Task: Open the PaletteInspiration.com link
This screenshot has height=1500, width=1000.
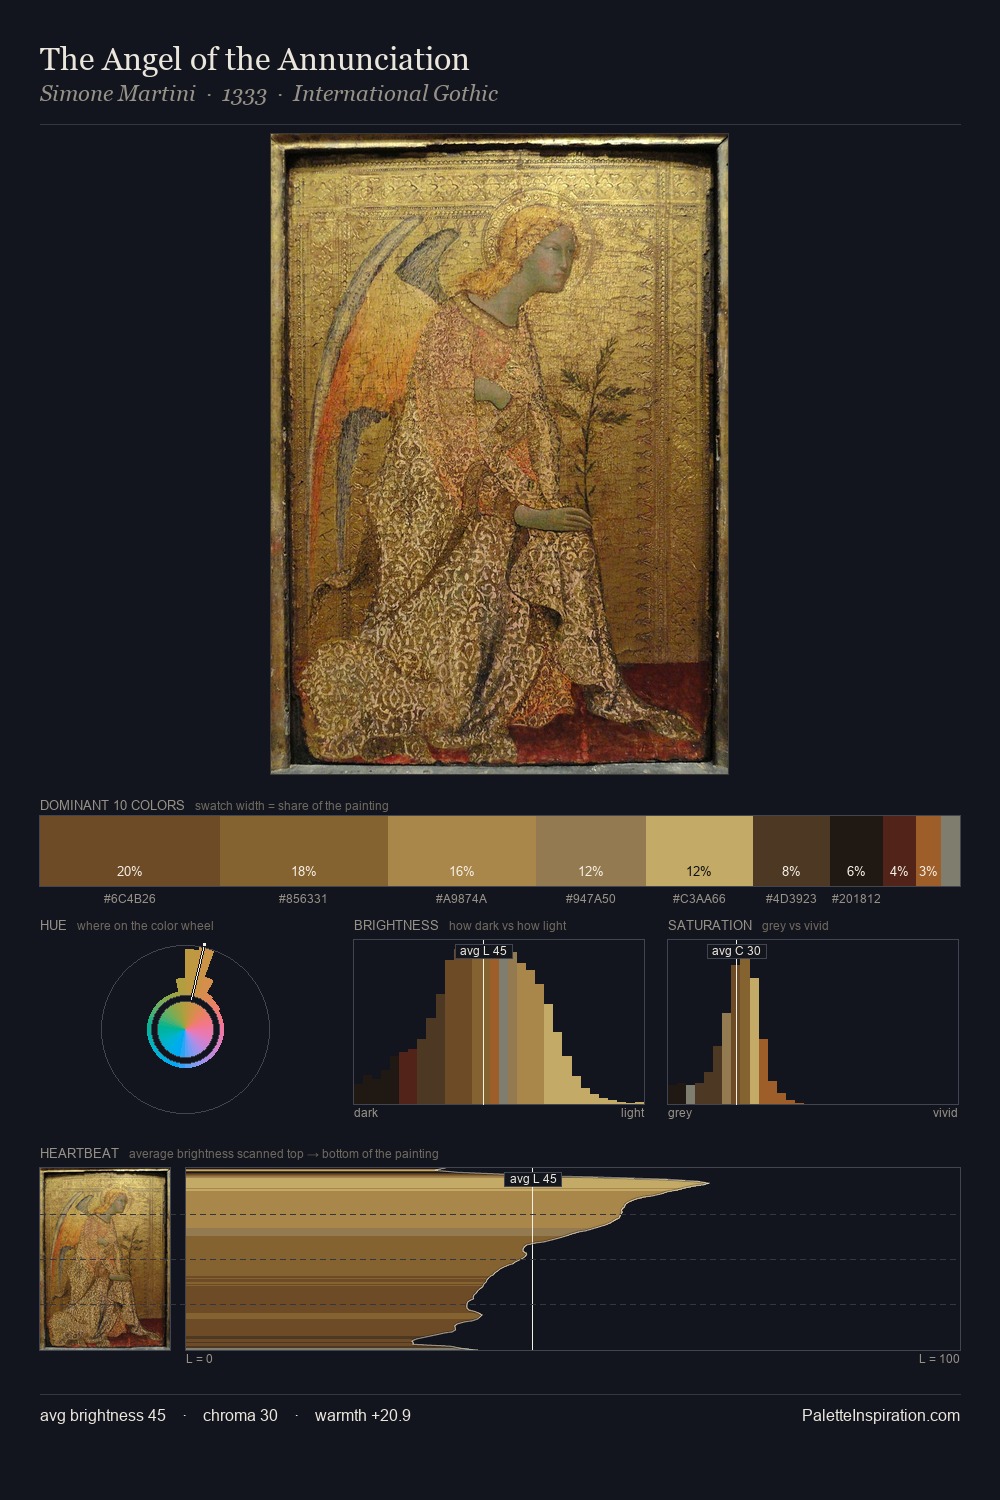Action: pos(881,1415)
